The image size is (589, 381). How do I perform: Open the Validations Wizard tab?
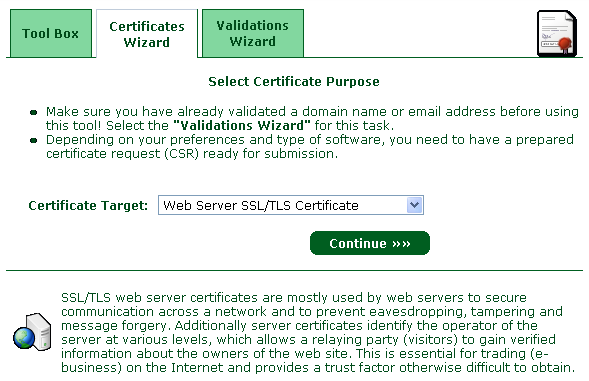click(253, 33)
